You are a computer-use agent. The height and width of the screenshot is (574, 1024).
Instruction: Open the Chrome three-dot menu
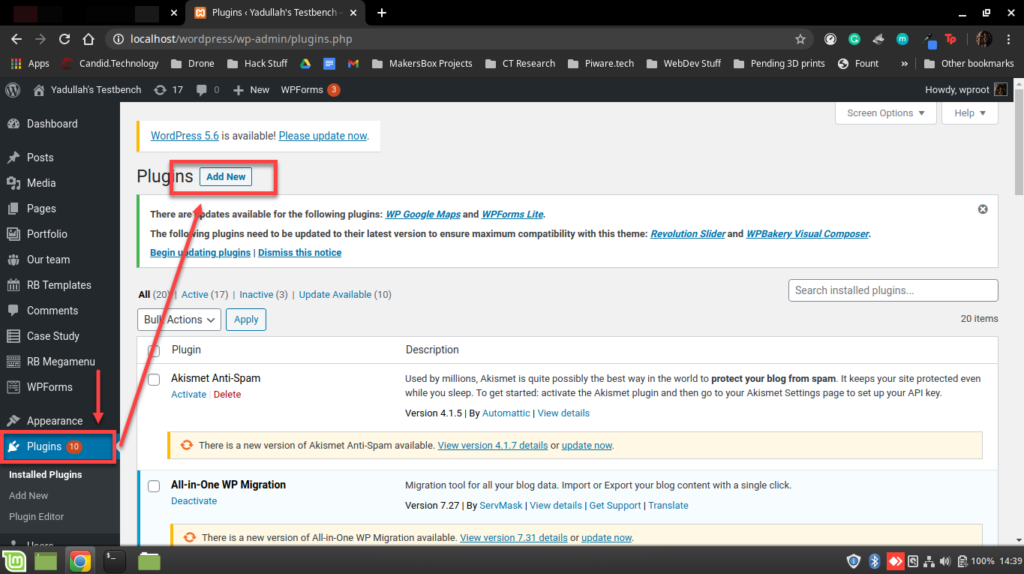click(x=1008, y=39)
